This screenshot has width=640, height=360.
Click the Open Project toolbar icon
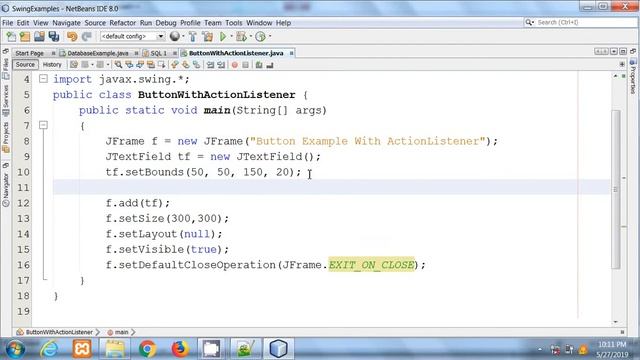click(39, 36)
